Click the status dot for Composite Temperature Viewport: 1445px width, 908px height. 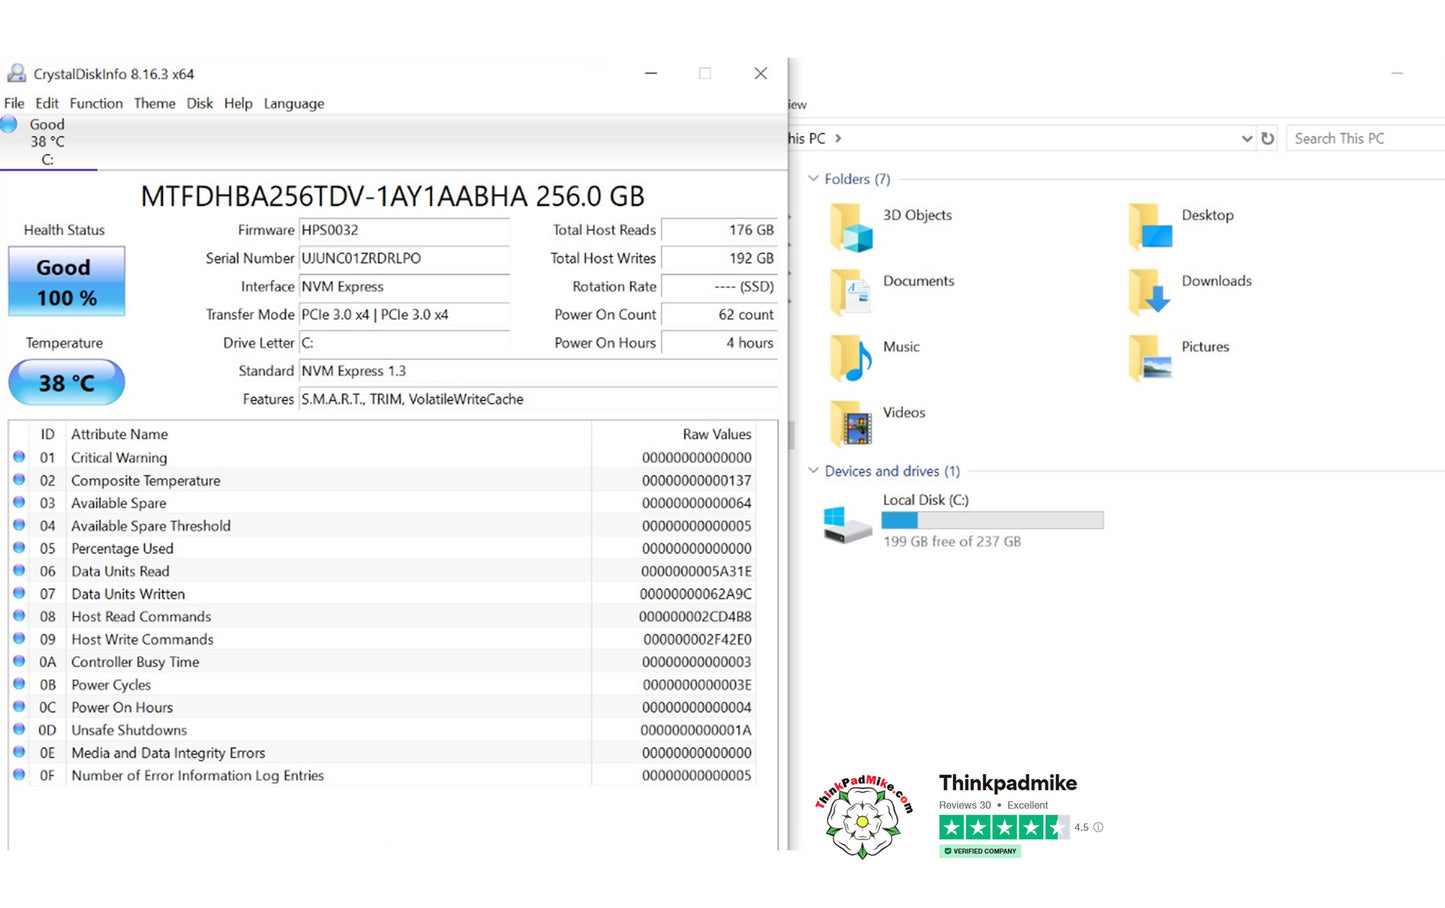click(x=19, y=480)
